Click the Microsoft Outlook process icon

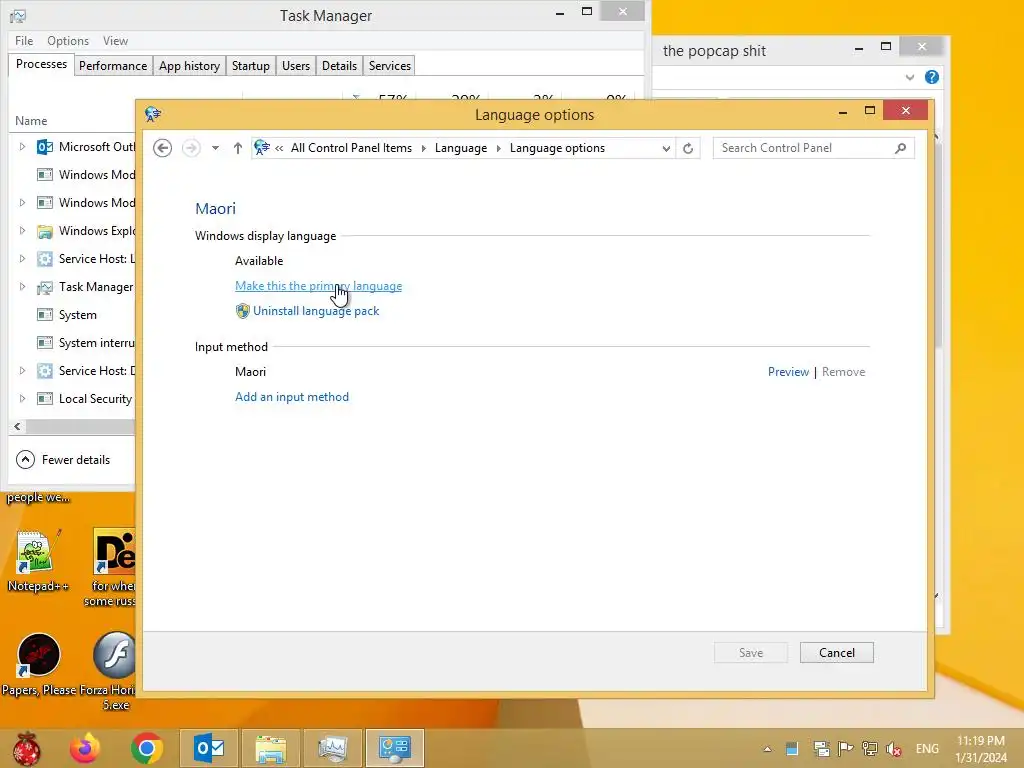44,147
